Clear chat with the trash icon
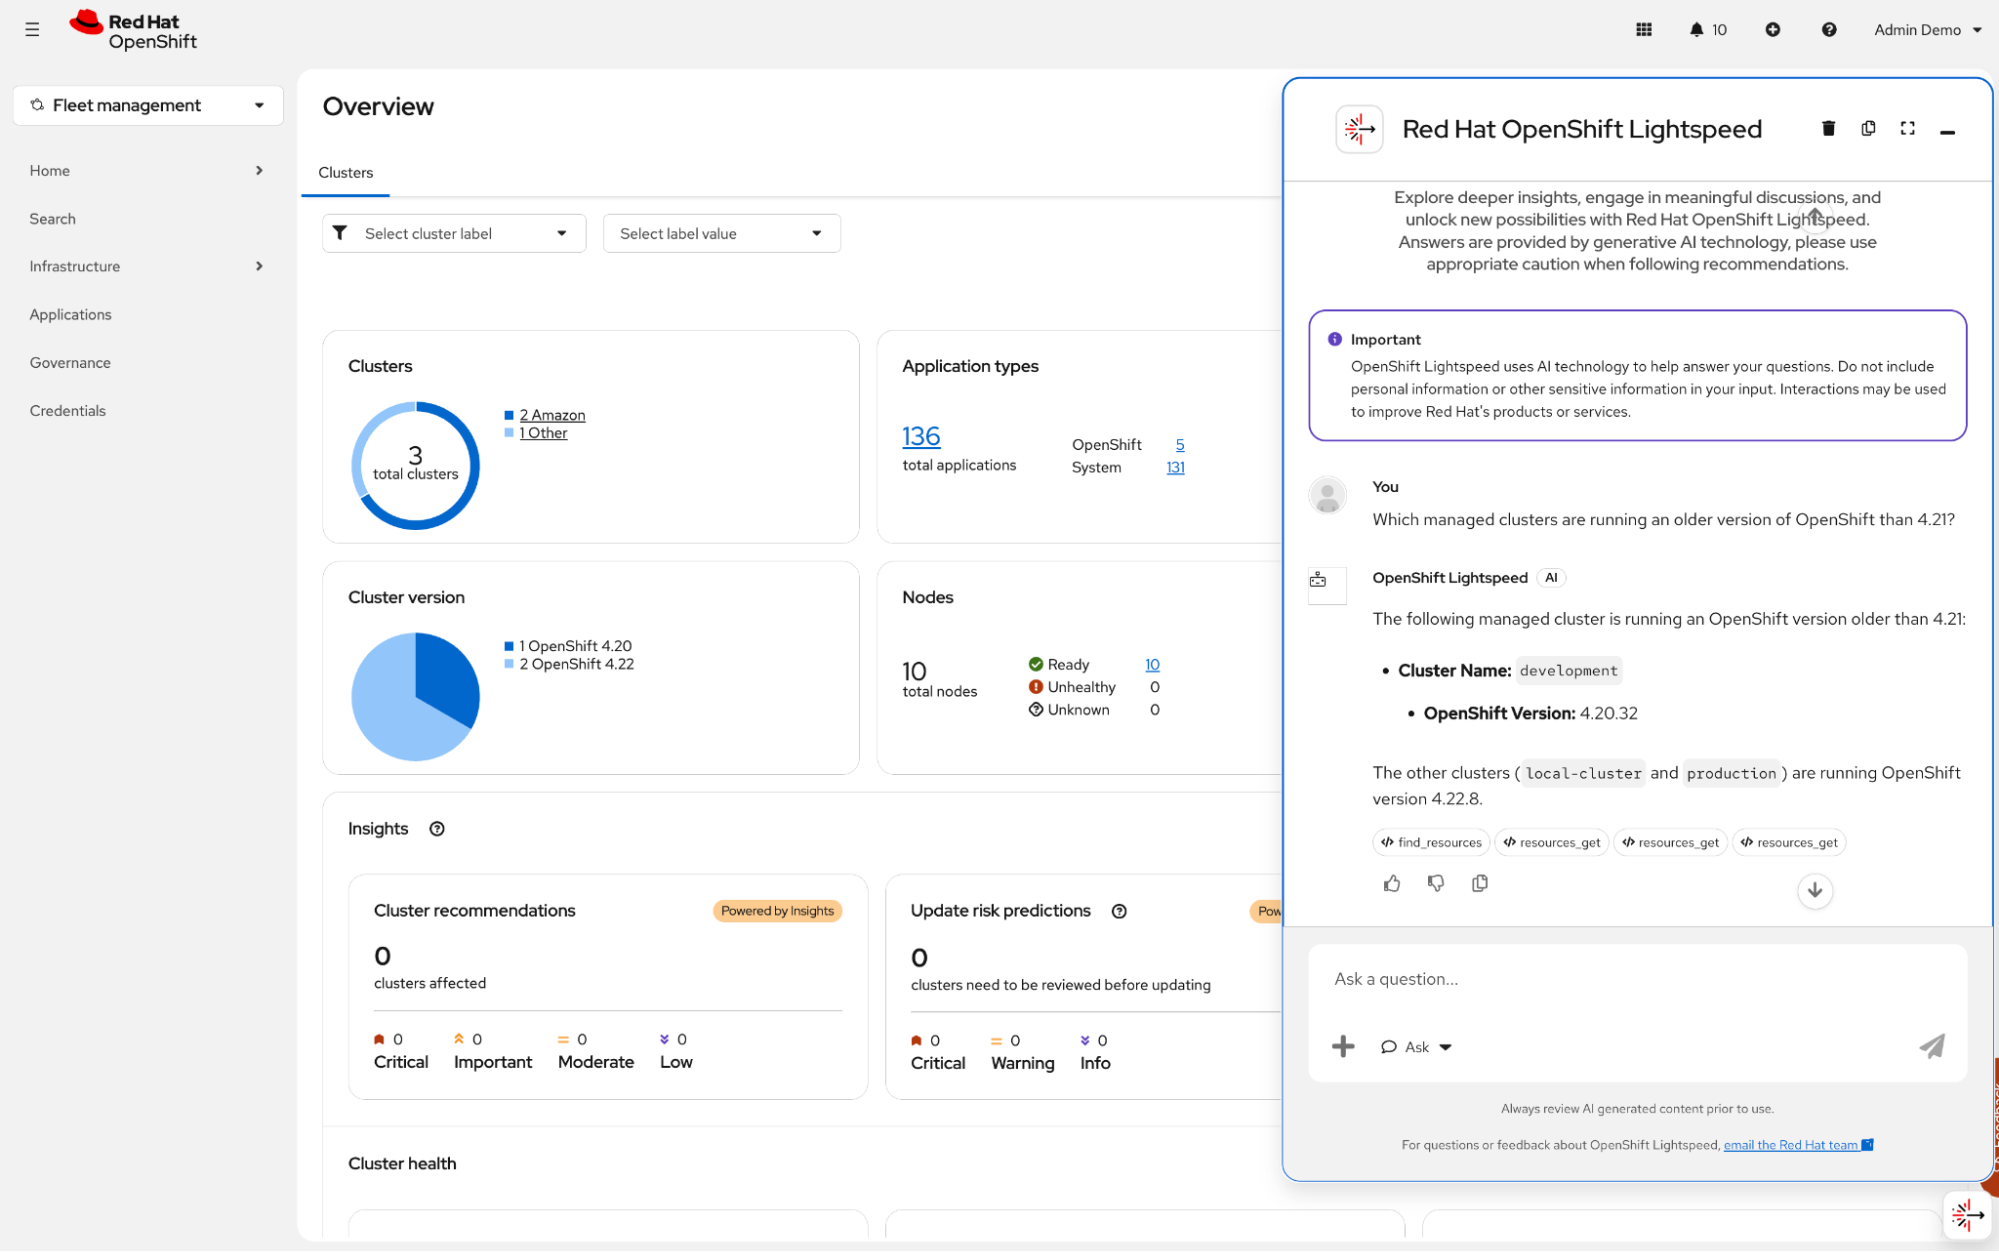The width and height of the screenshot is (1999, 1252). pyautogui.click(x=1828, y=128)
